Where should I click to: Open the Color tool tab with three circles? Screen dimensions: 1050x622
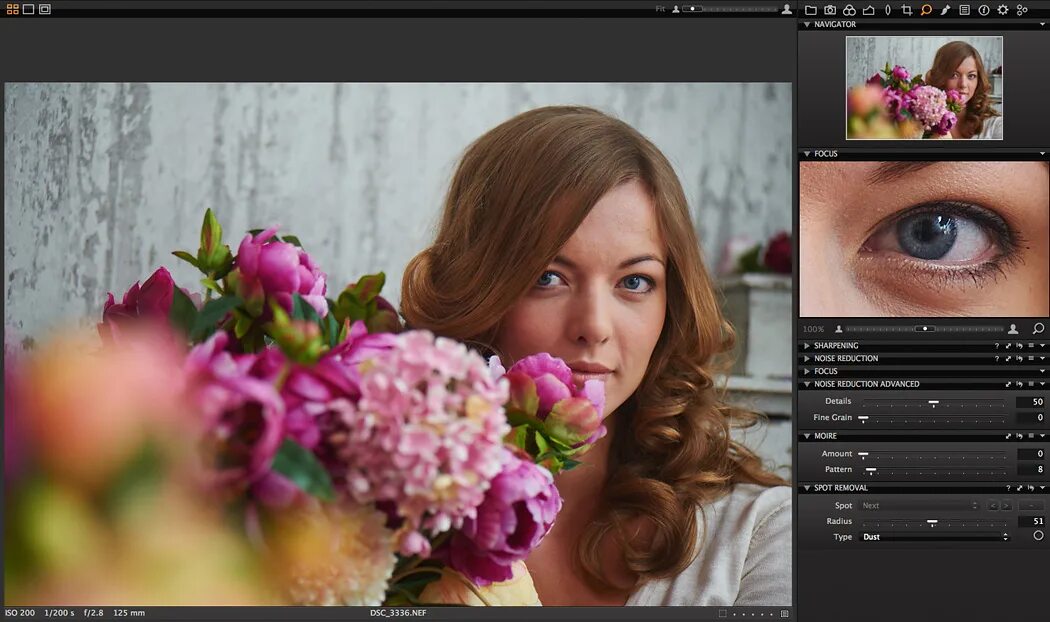pyautogui.click(x=849, y=10)
